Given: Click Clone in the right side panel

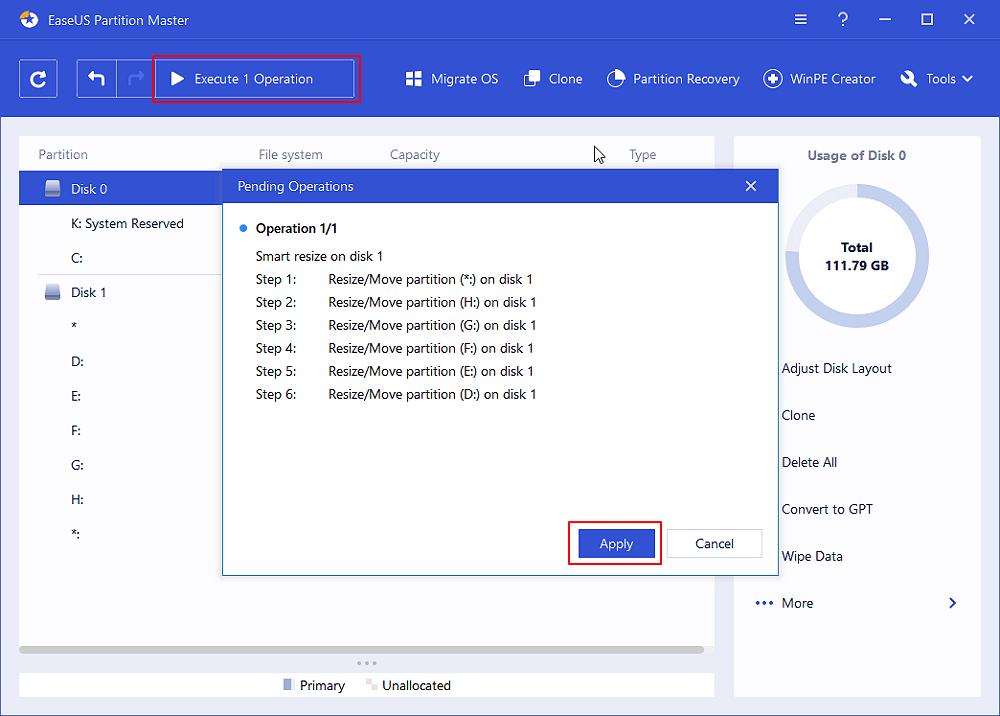Looking at the screenshot, I should tap(798, 415).
